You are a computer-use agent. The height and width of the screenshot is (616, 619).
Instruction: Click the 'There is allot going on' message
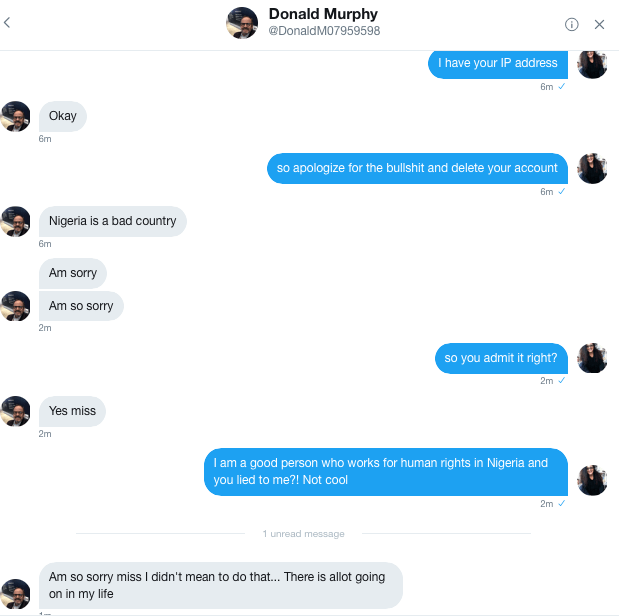tap(220, 585)
